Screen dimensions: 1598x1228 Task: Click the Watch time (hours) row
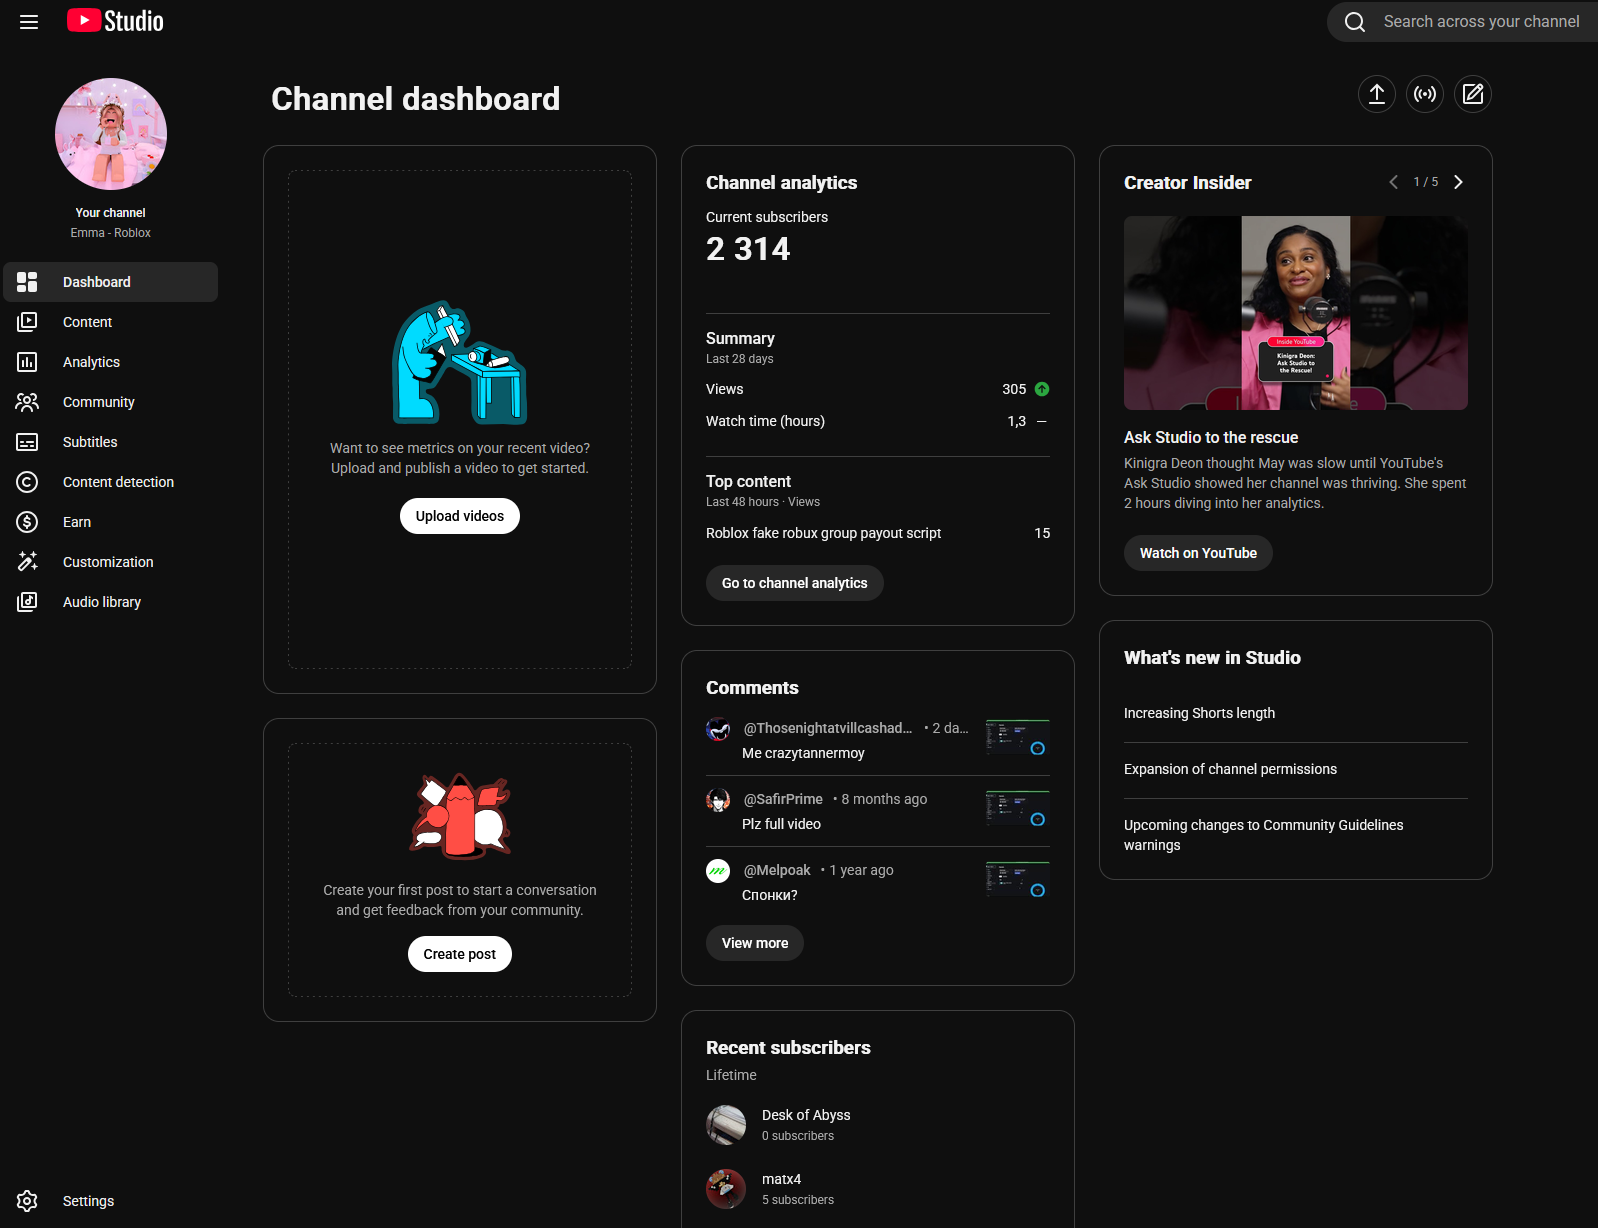pyautogui.click(x=878, y=421)
